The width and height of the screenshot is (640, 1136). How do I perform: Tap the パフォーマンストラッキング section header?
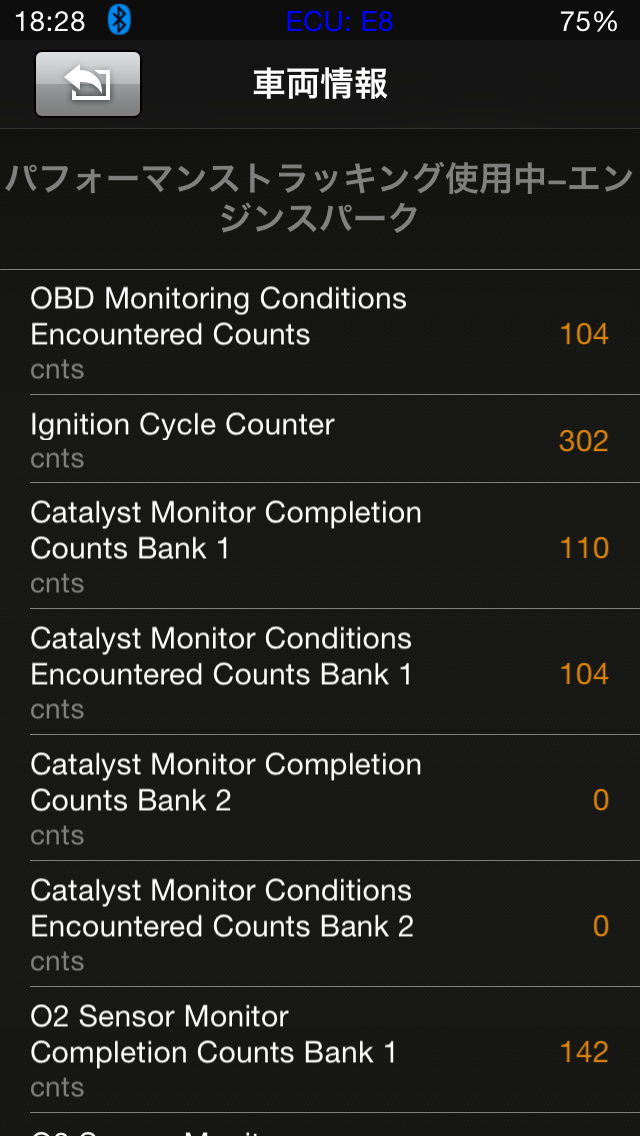tap(320, 198)
